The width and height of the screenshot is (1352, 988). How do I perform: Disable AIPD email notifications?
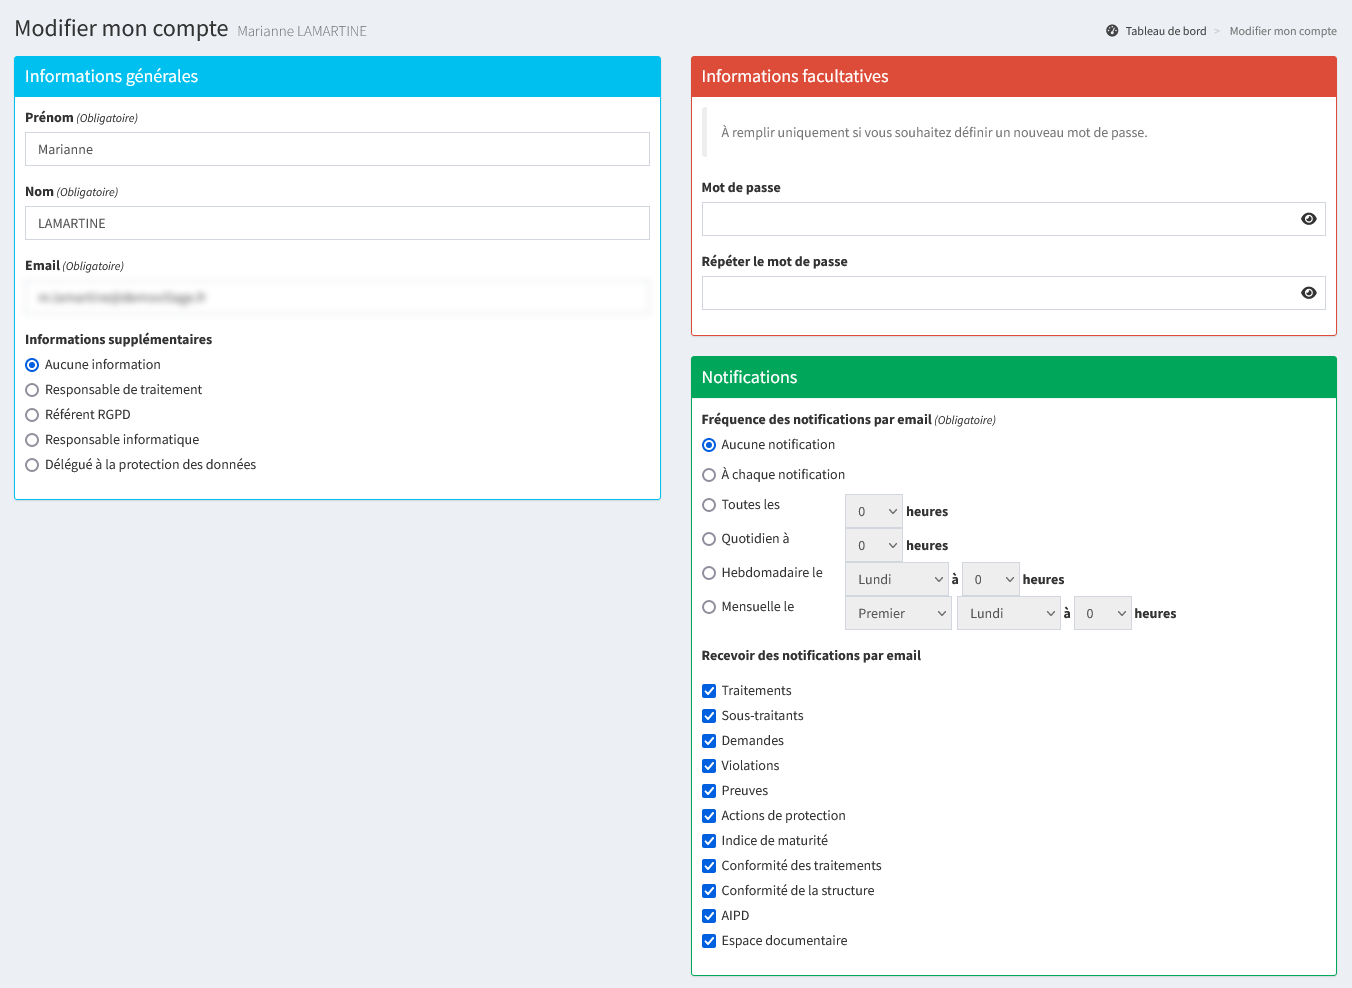(709, 916)
